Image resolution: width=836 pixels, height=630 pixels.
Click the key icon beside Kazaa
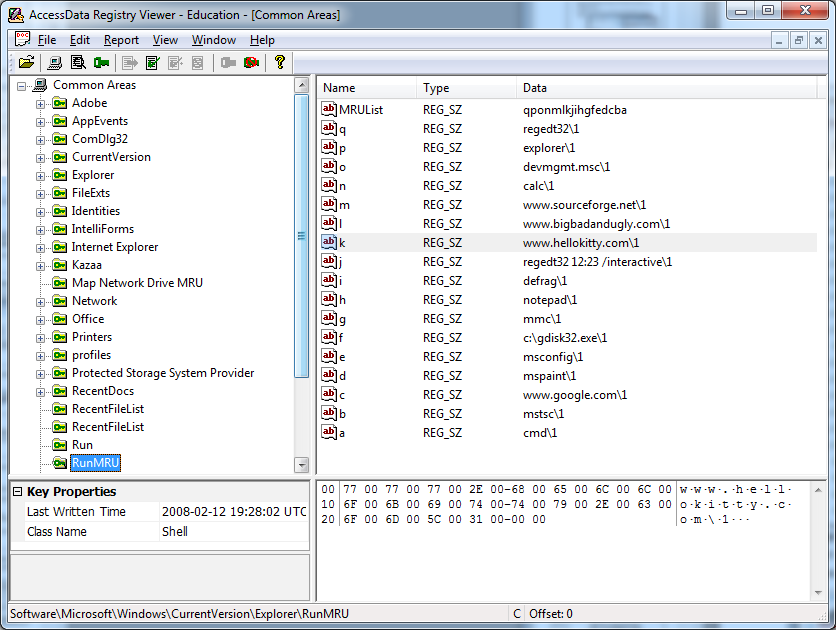click(x=60, y=265)
